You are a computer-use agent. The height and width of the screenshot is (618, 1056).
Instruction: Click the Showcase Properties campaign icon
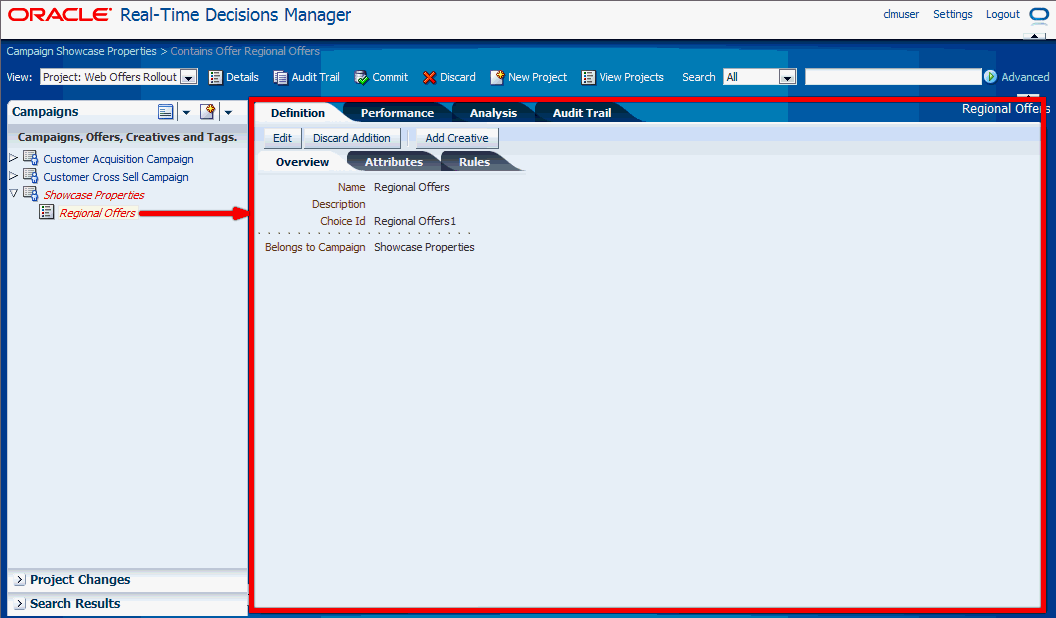30,194
